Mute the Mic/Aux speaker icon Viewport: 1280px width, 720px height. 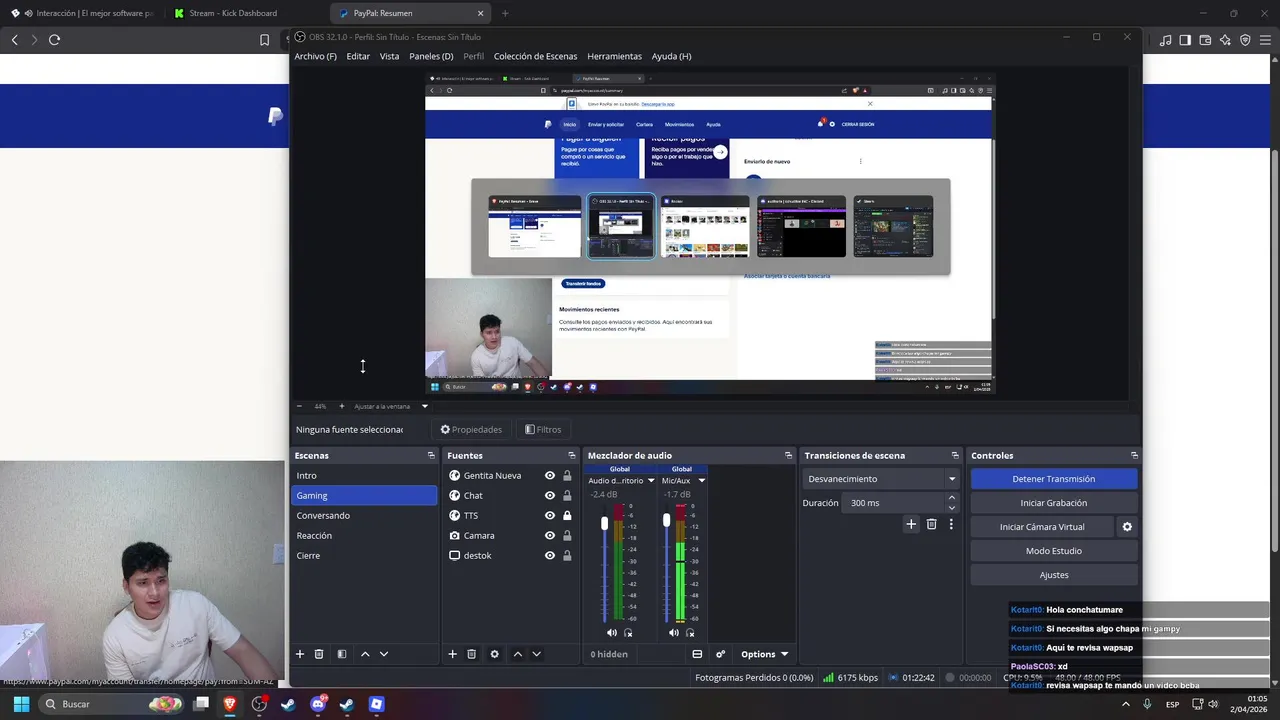(674, 632)
